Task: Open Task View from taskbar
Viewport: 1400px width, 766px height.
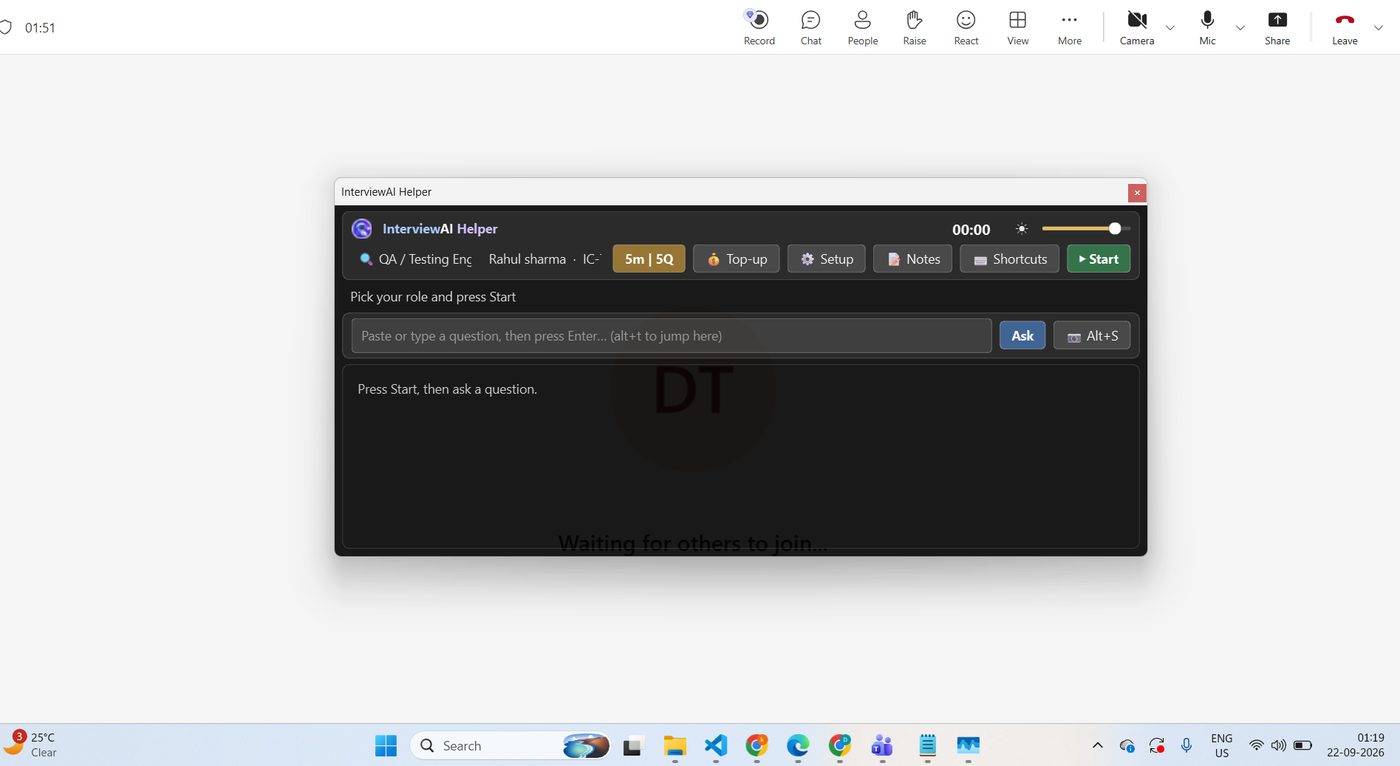Action: (x=632, y=746)
